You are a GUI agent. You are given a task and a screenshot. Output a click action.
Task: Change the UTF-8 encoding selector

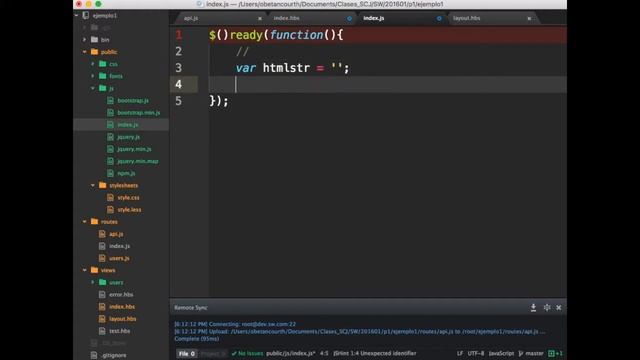[476, 353]
